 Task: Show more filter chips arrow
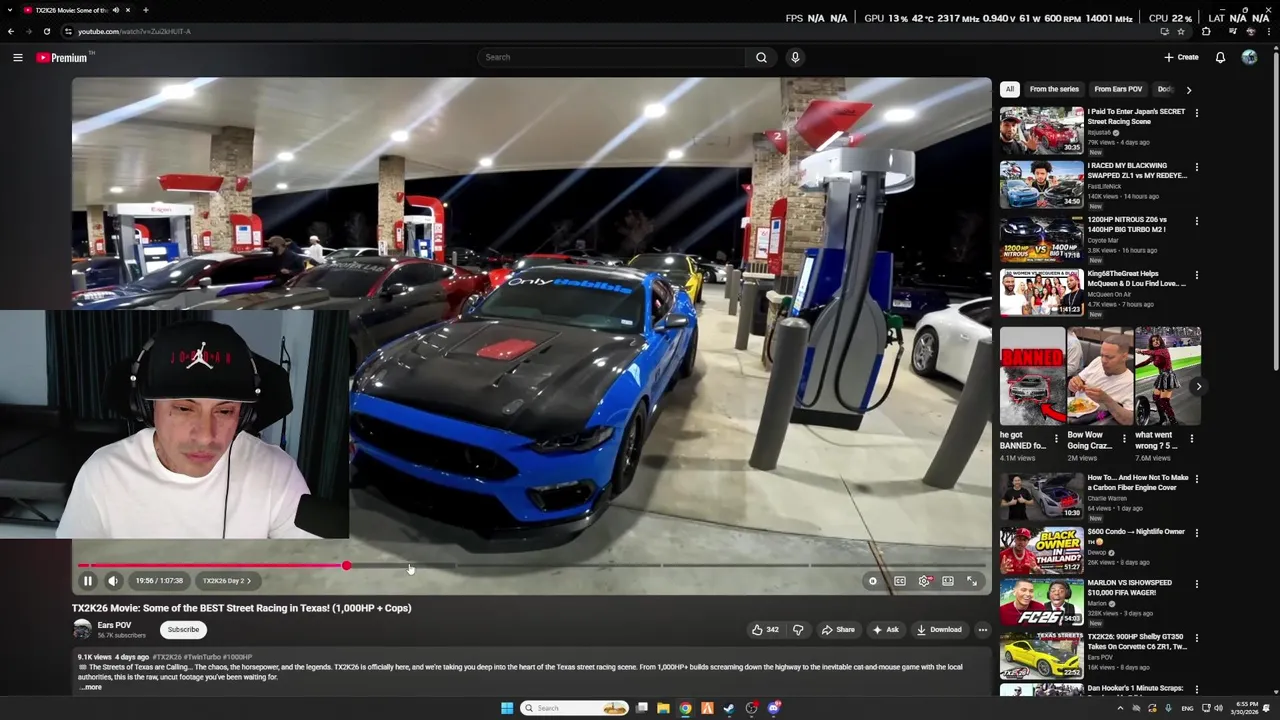pos(1188,89)
